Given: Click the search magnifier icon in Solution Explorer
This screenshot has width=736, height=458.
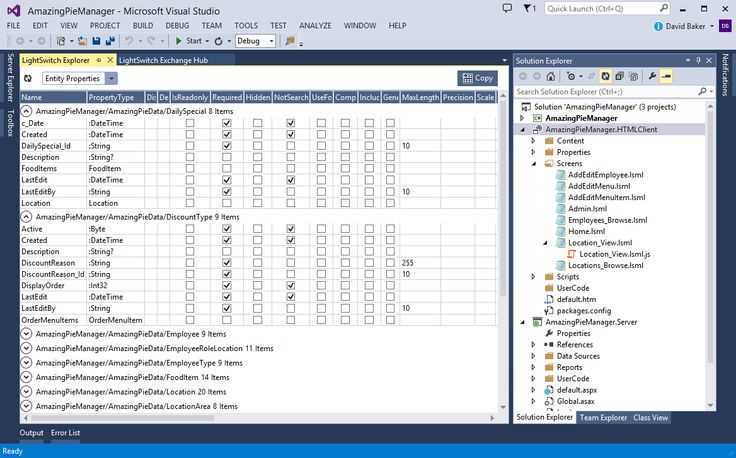Looking at the screenshot, I should click(x=702, y=92).
